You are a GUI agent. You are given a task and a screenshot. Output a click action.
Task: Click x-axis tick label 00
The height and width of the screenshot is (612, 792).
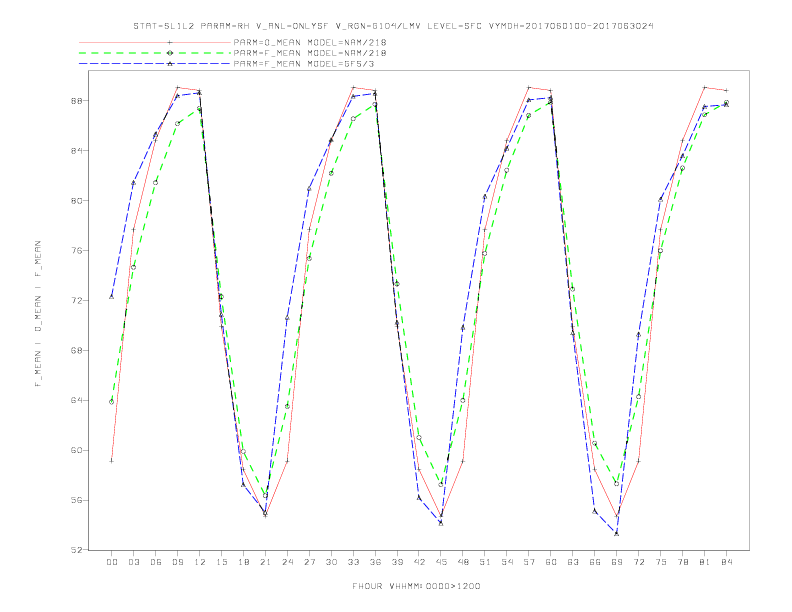pyautogui.click(x=112, y=562)
